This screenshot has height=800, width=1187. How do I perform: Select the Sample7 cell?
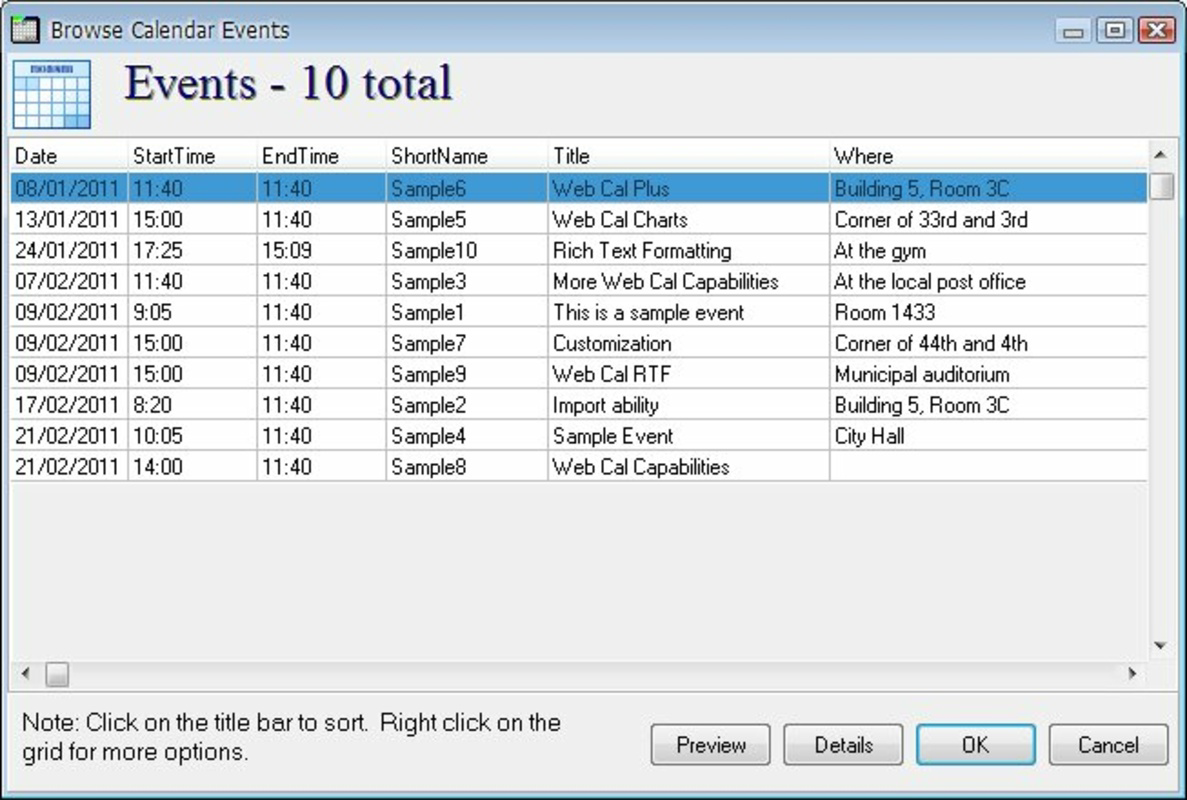click(466, 344)
